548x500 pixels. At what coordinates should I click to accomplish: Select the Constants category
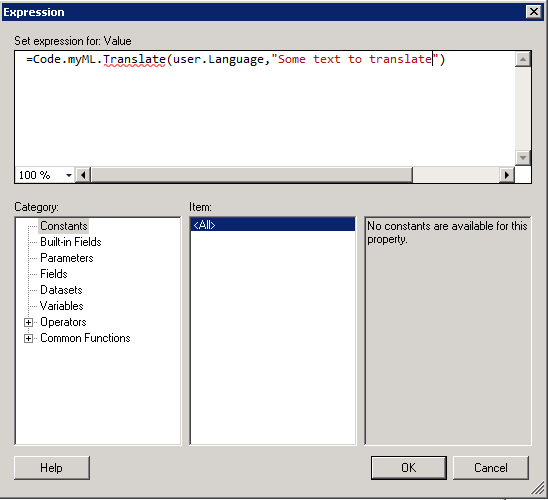pos(64,226)
